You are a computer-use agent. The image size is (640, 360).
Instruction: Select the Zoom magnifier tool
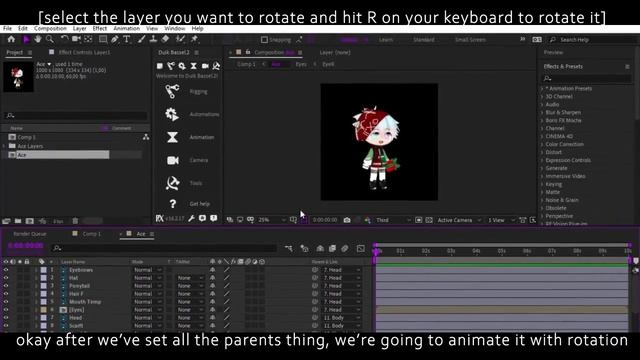[x=49, y=39]
